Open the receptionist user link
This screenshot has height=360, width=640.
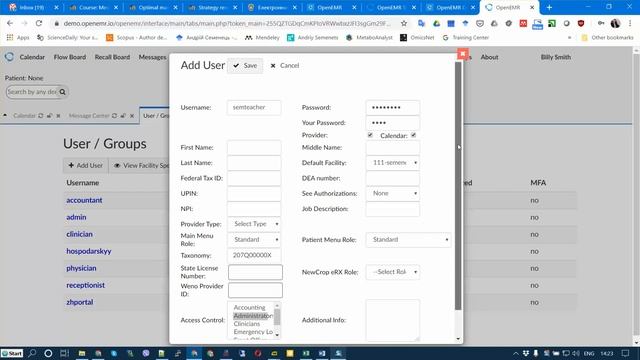86,285
